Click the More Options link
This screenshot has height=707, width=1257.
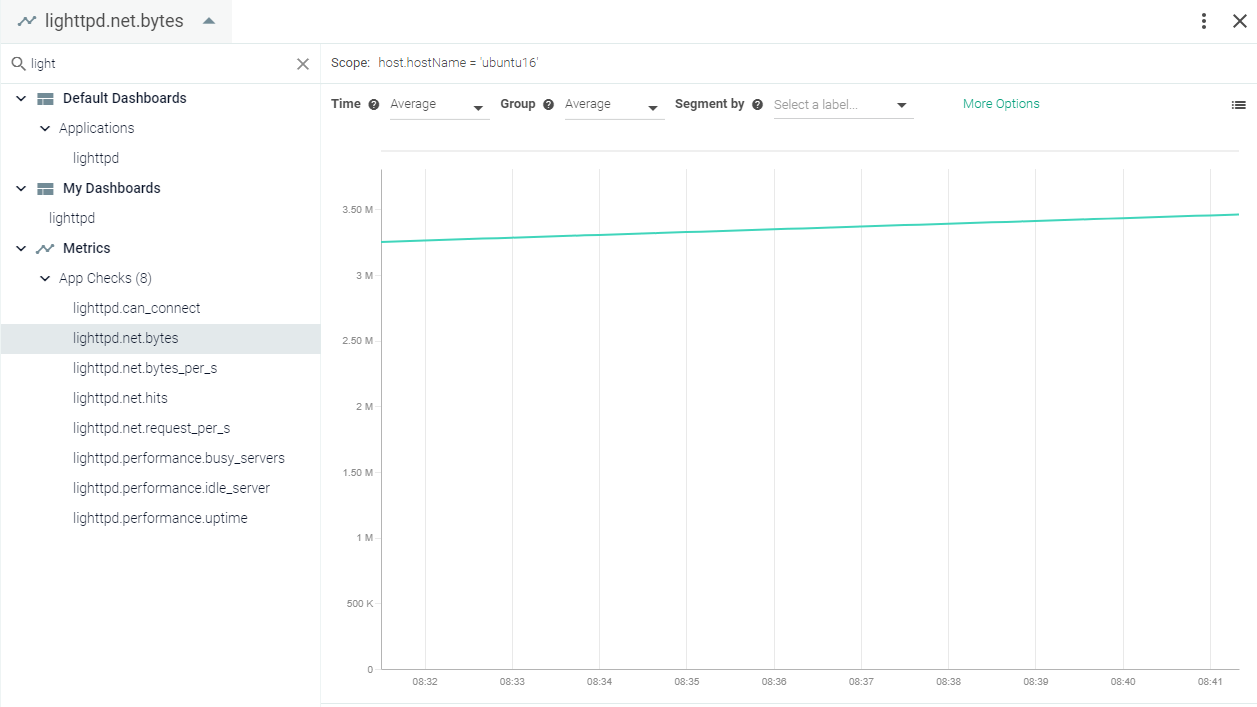click(x=1001, y=104)
